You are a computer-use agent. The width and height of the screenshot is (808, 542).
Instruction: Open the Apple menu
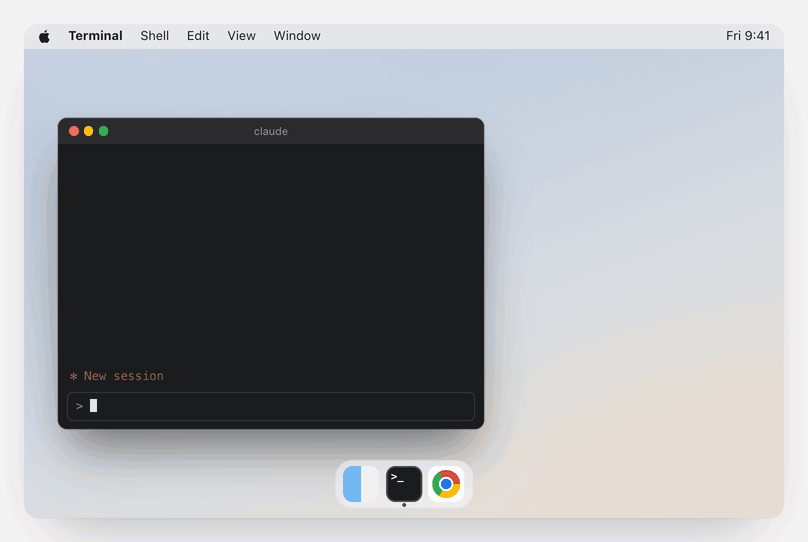click(44, 36)
